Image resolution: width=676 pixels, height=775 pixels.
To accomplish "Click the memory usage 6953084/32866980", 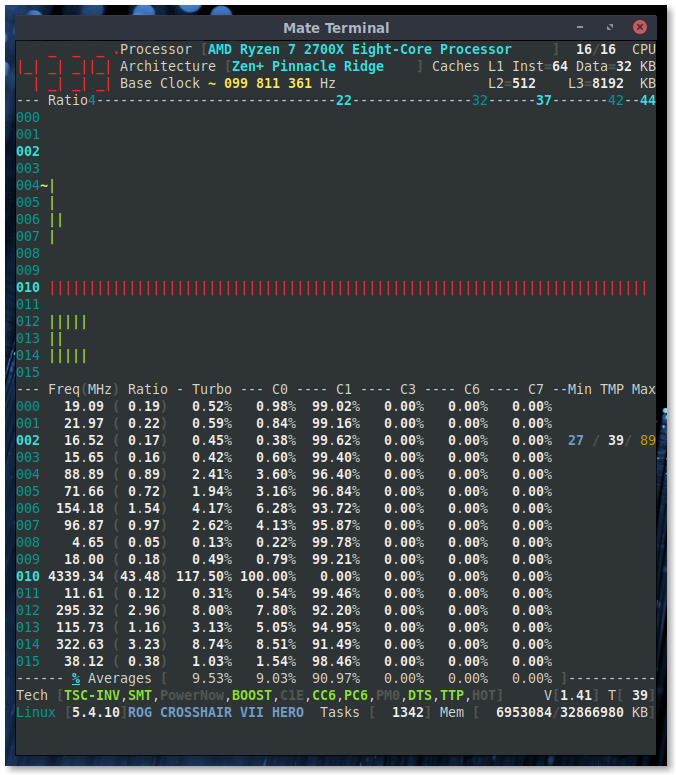I will 559,712.
